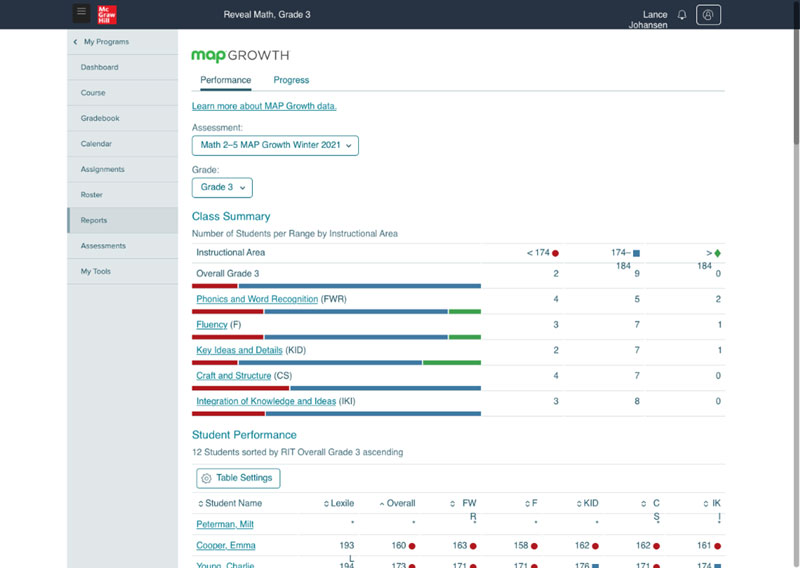Sort table by Student Name column
The width and height of the screenshot is (800, 568).
point(230,503)
